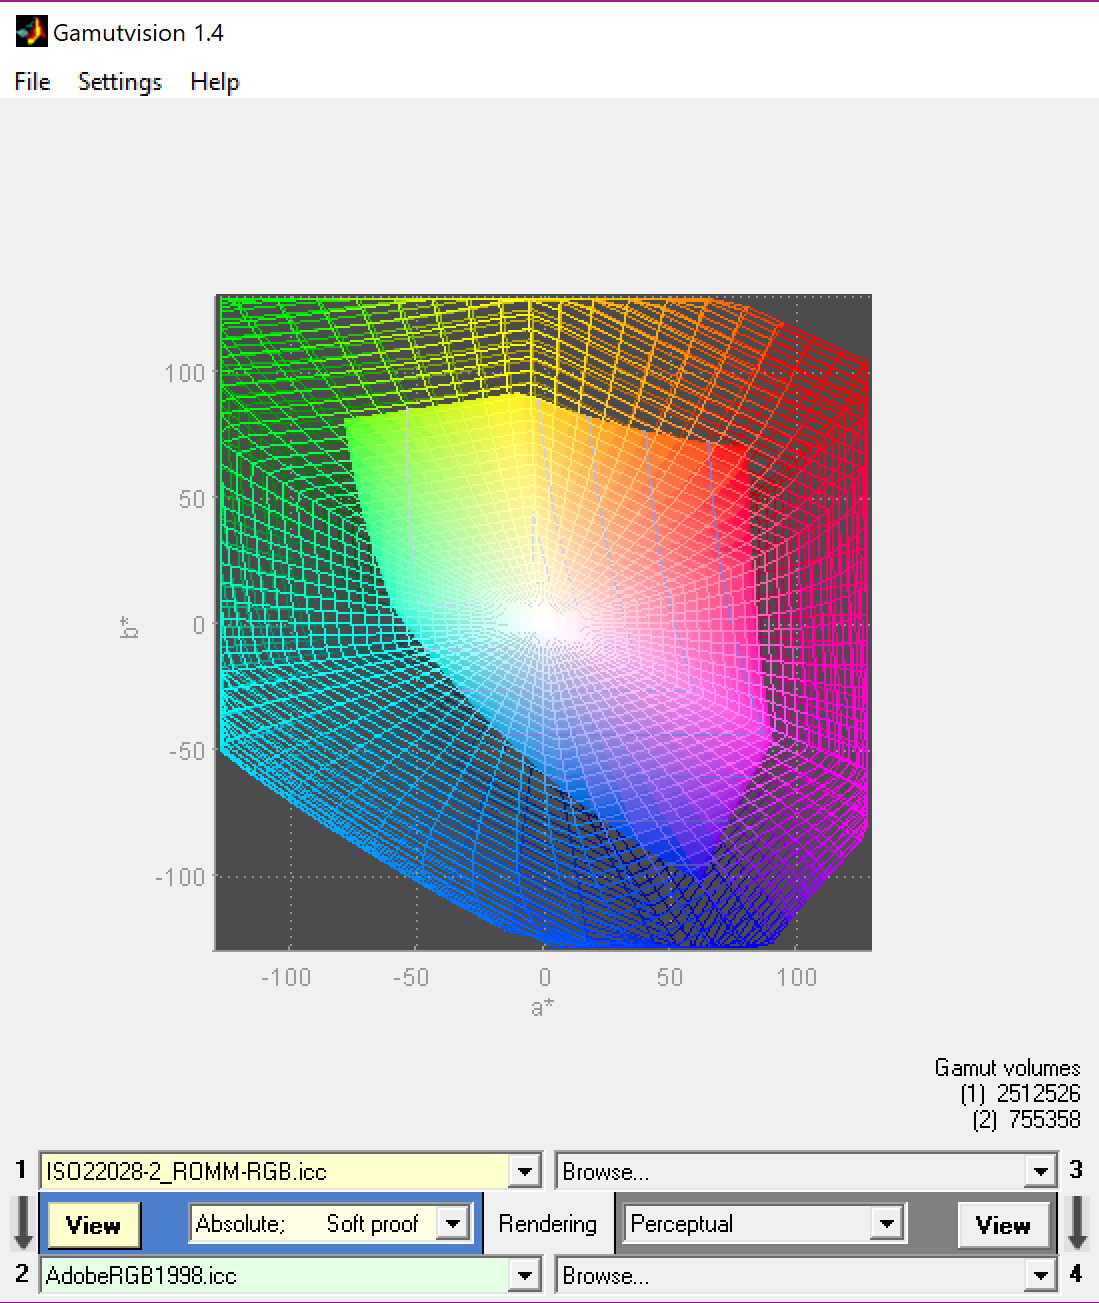1099x1303 pixels.
Task: Click the right View button
Action: 1003,1225
